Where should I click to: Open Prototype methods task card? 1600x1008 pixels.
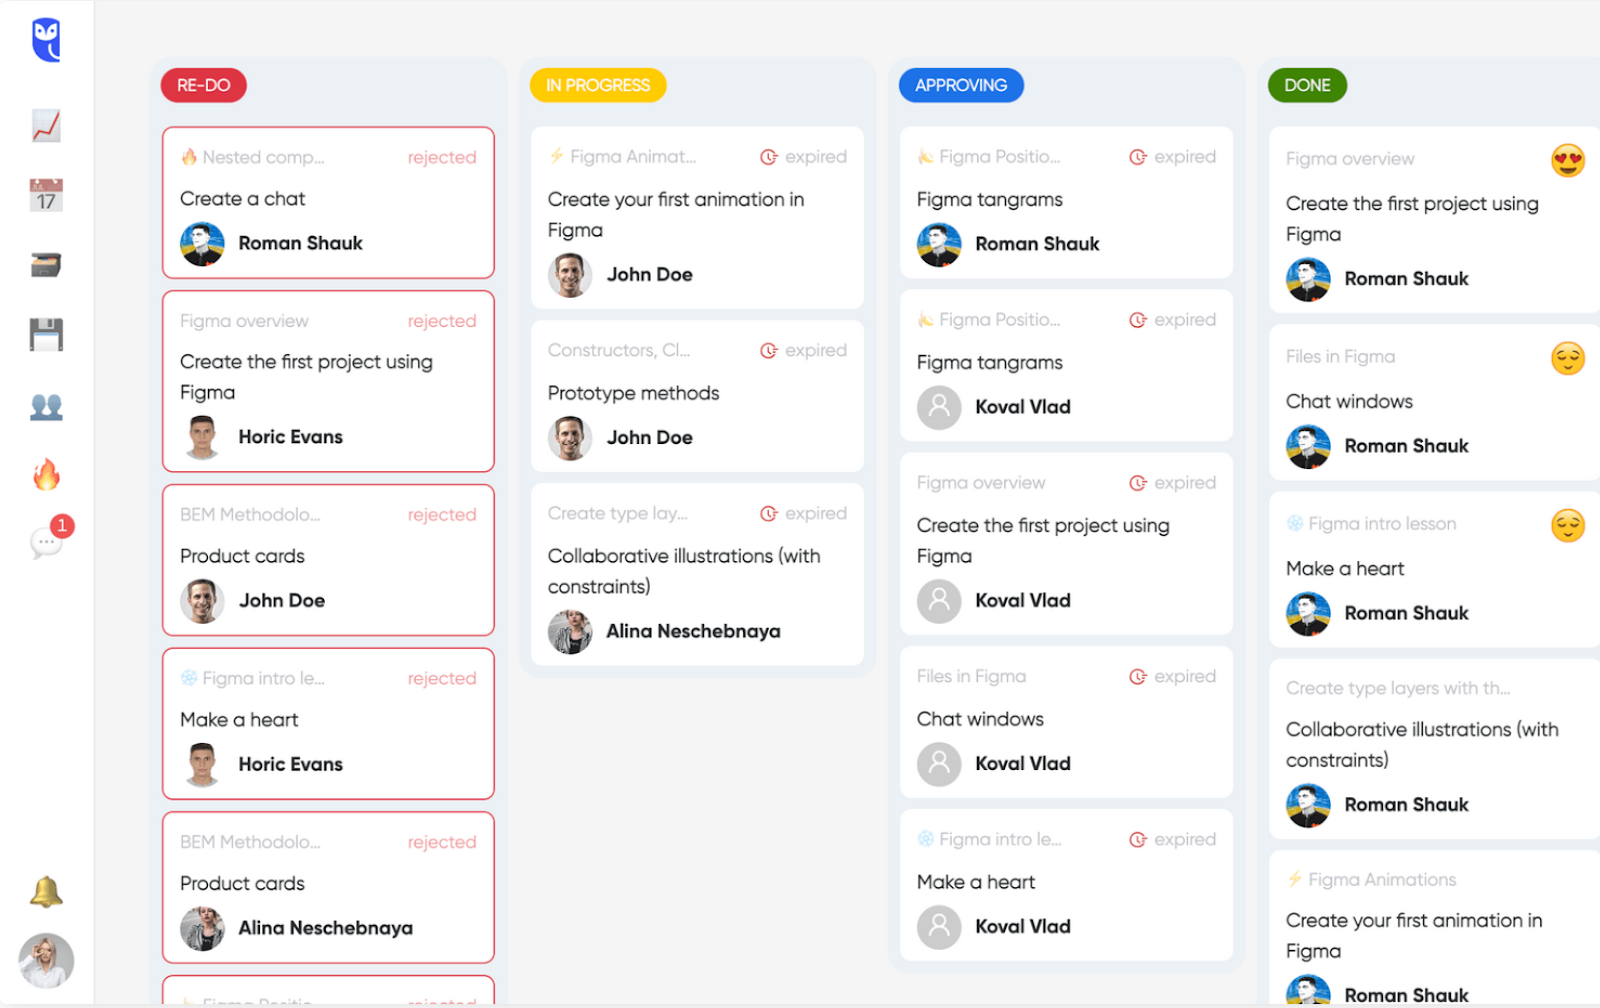697,396
